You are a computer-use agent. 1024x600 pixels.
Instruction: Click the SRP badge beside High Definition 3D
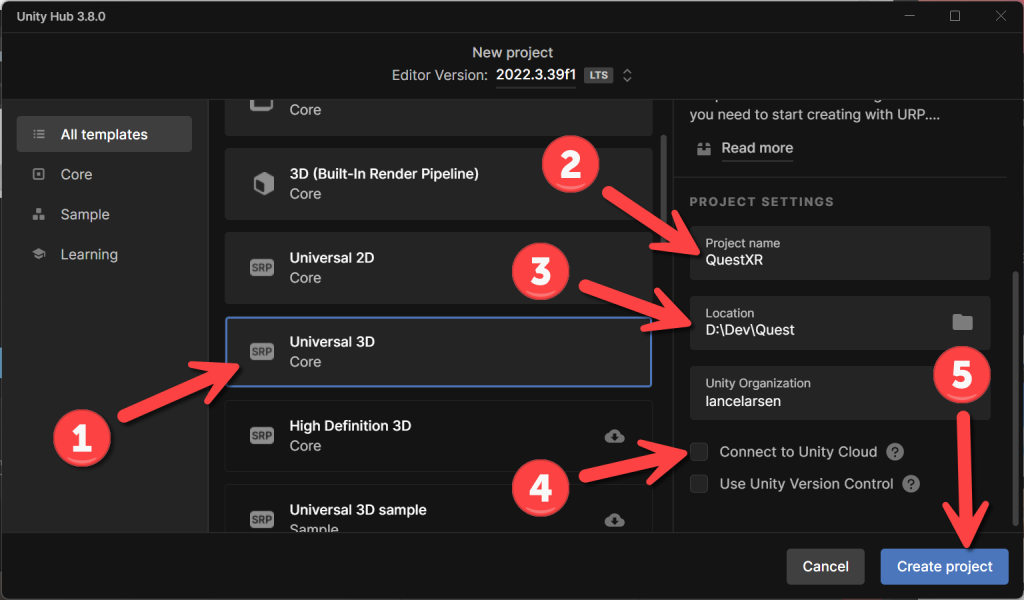click(x=262, y=435)
